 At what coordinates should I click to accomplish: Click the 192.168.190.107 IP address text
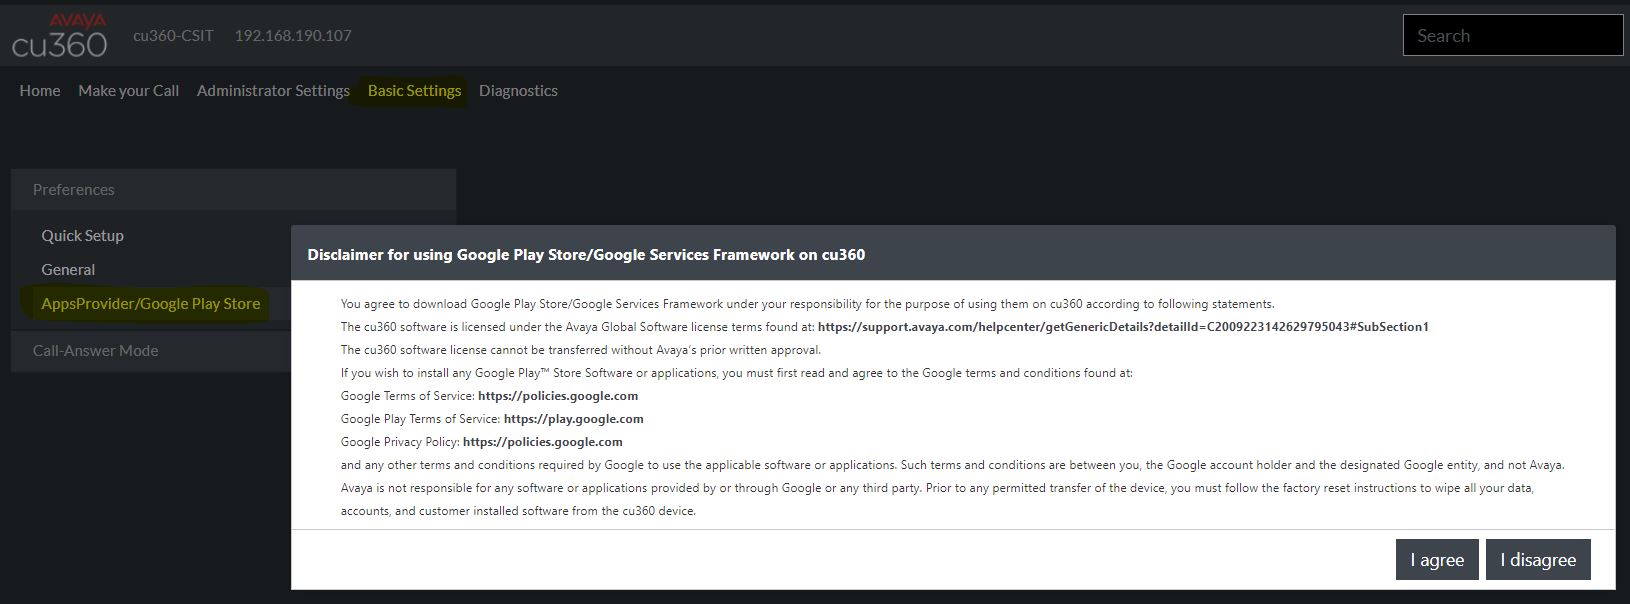point(293,35)
